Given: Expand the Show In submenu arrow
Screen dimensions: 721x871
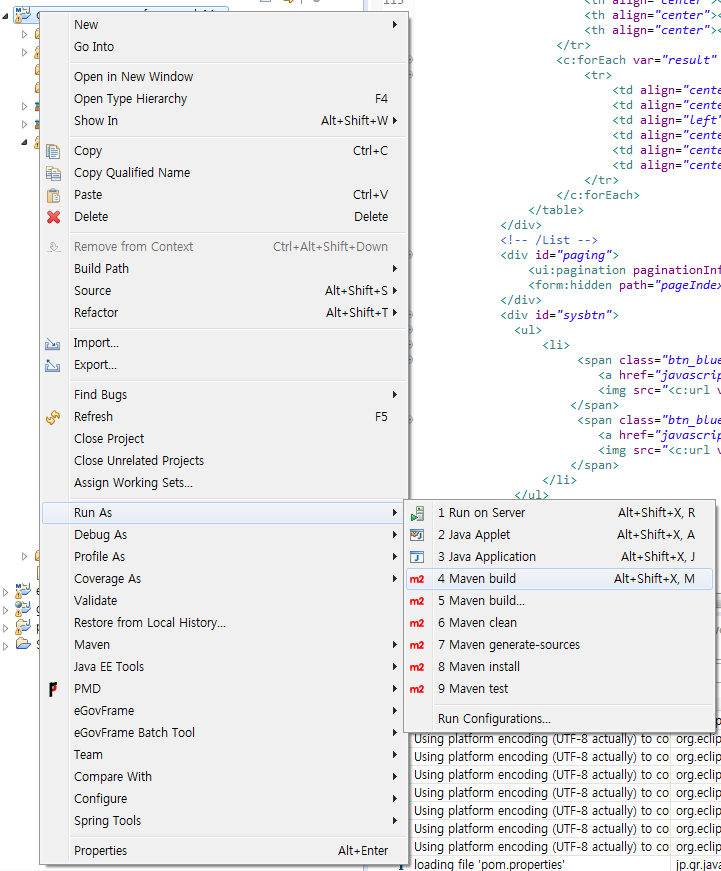Looking at the screenshot, I should click(x=395, y=121).
